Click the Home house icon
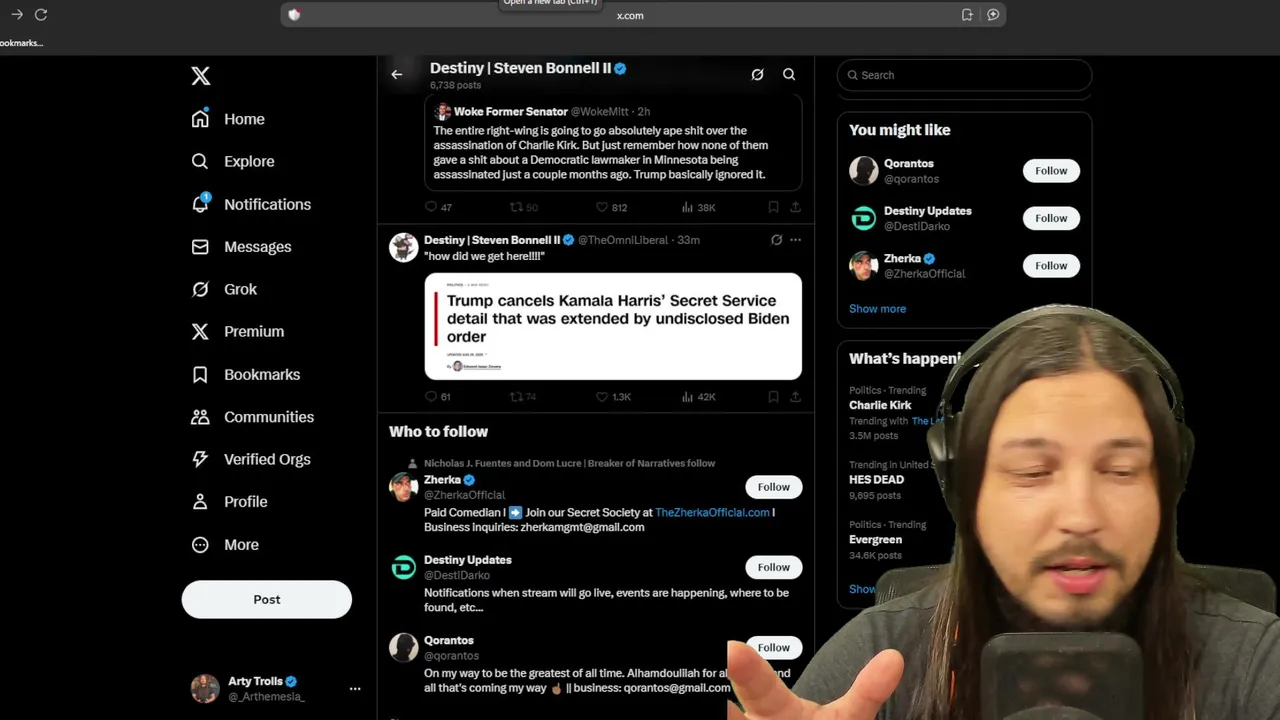The width and height of the screenshot is (1280, 720). tap(200, 119)
